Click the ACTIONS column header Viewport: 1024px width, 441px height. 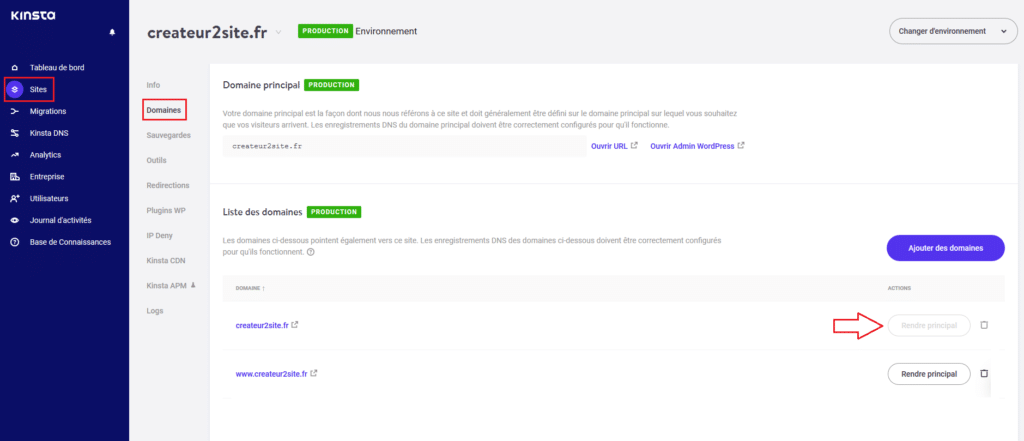tap(899, 288)
